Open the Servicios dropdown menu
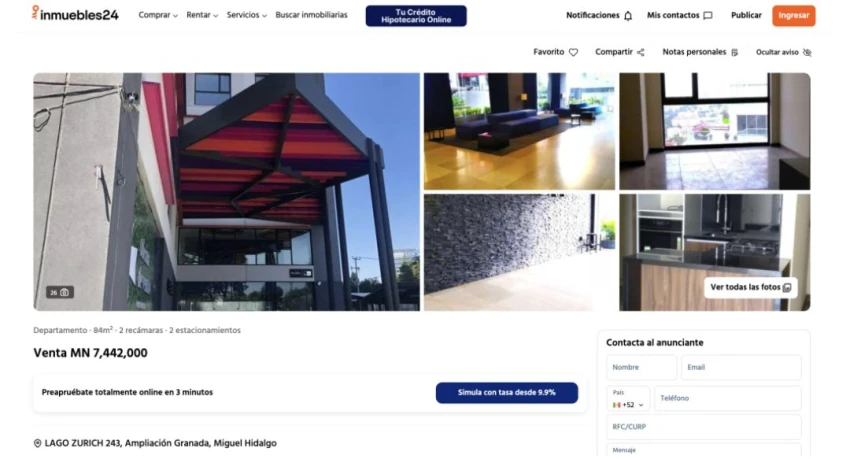Screen dimensions: 850x459 247,15
